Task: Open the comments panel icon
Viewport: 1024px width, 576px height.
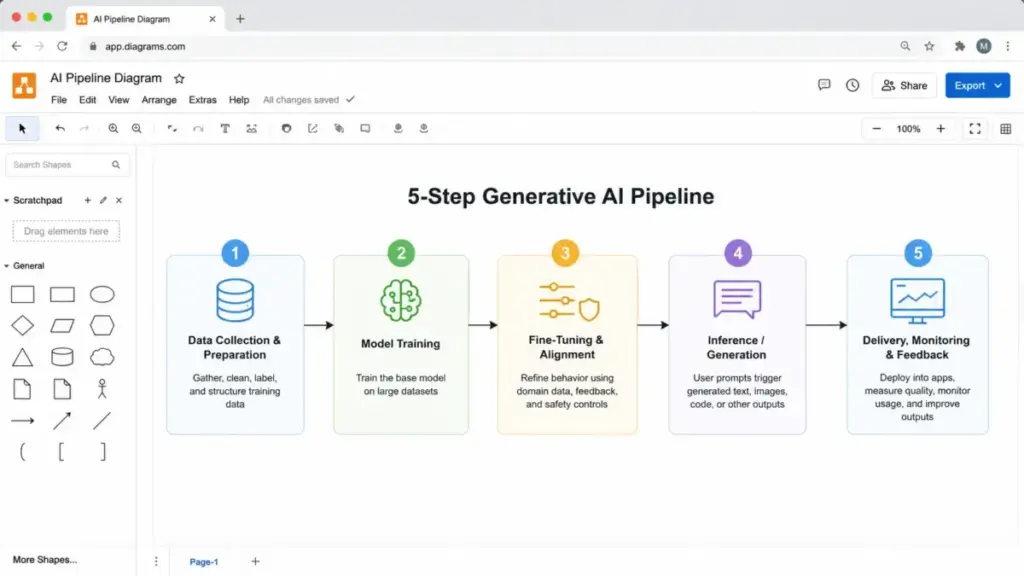Action: click(x=824, y=85)
